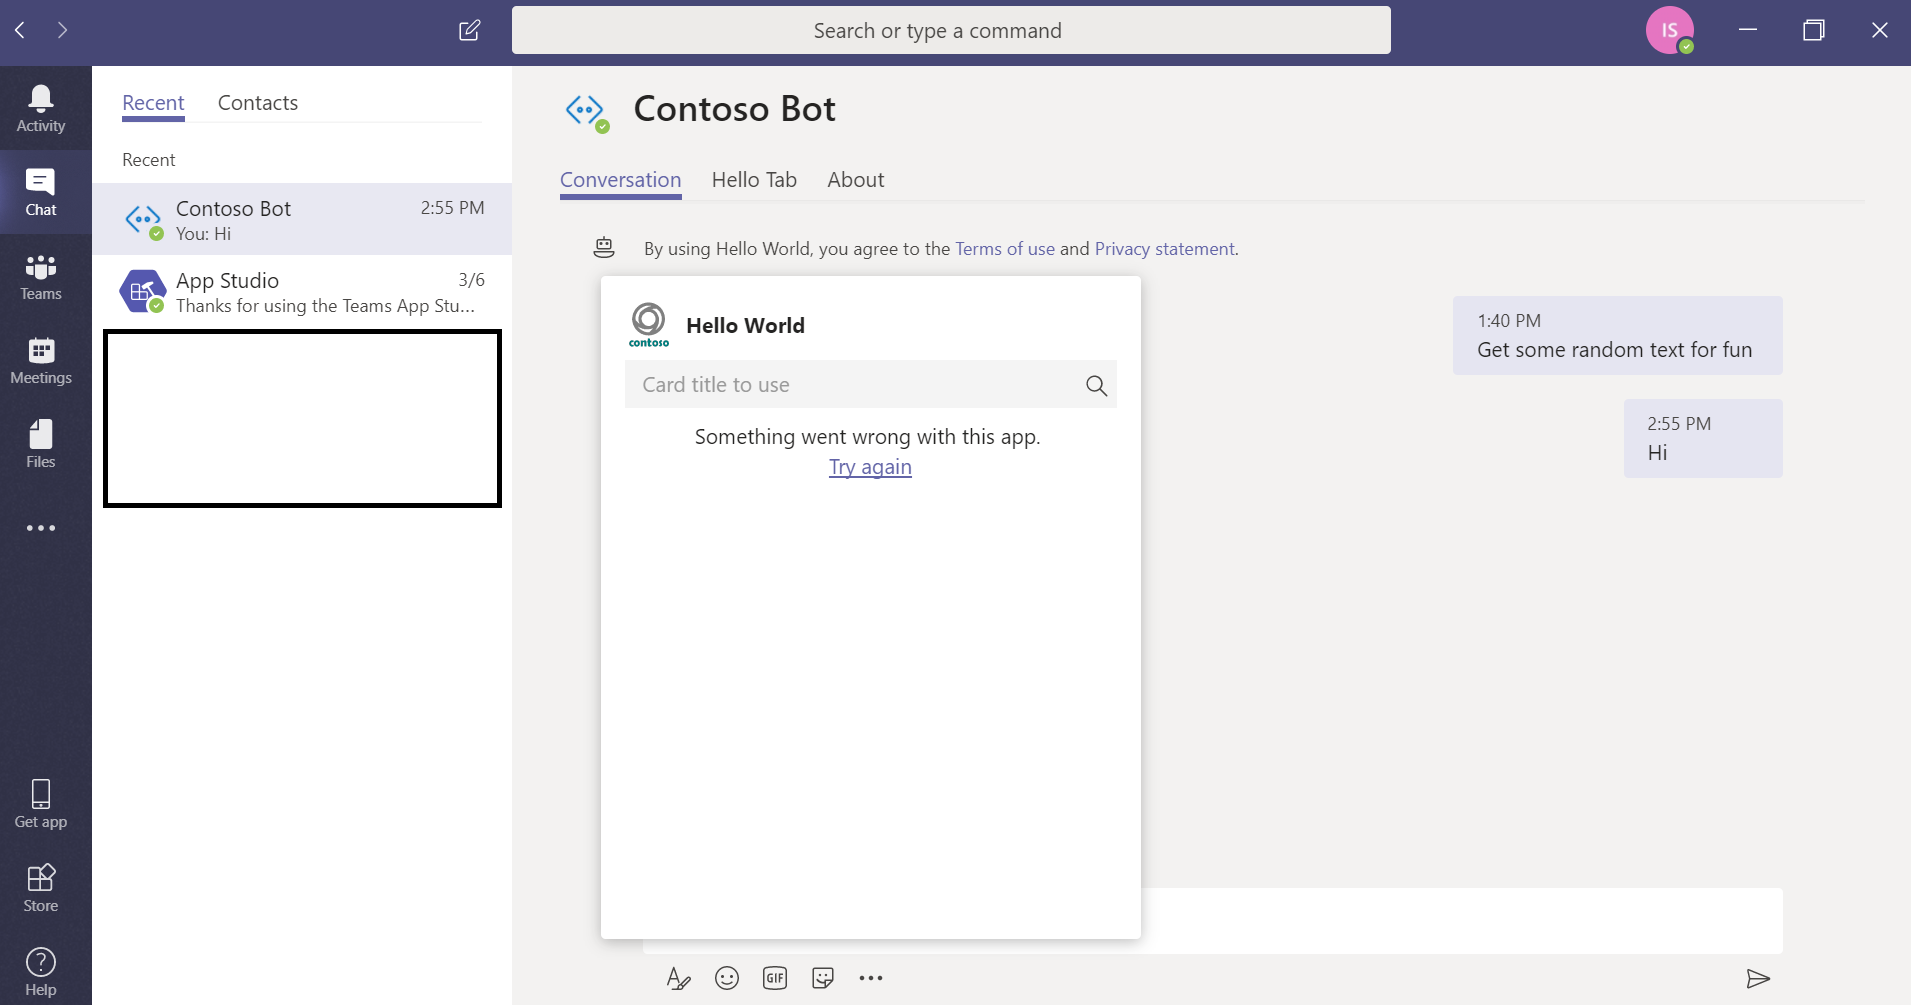Open the GIF picker

(775, 978)
